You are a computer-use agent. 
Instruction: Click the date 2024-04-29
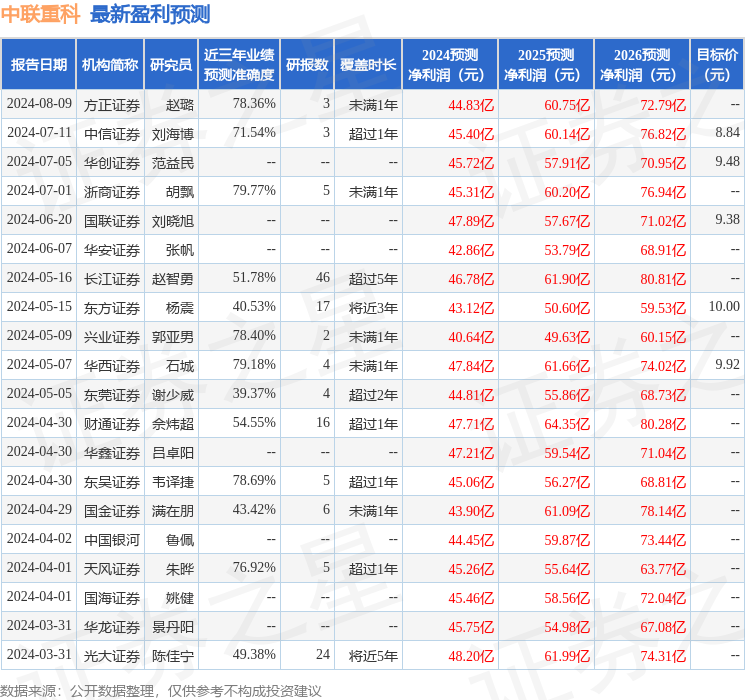pos(39,509)
